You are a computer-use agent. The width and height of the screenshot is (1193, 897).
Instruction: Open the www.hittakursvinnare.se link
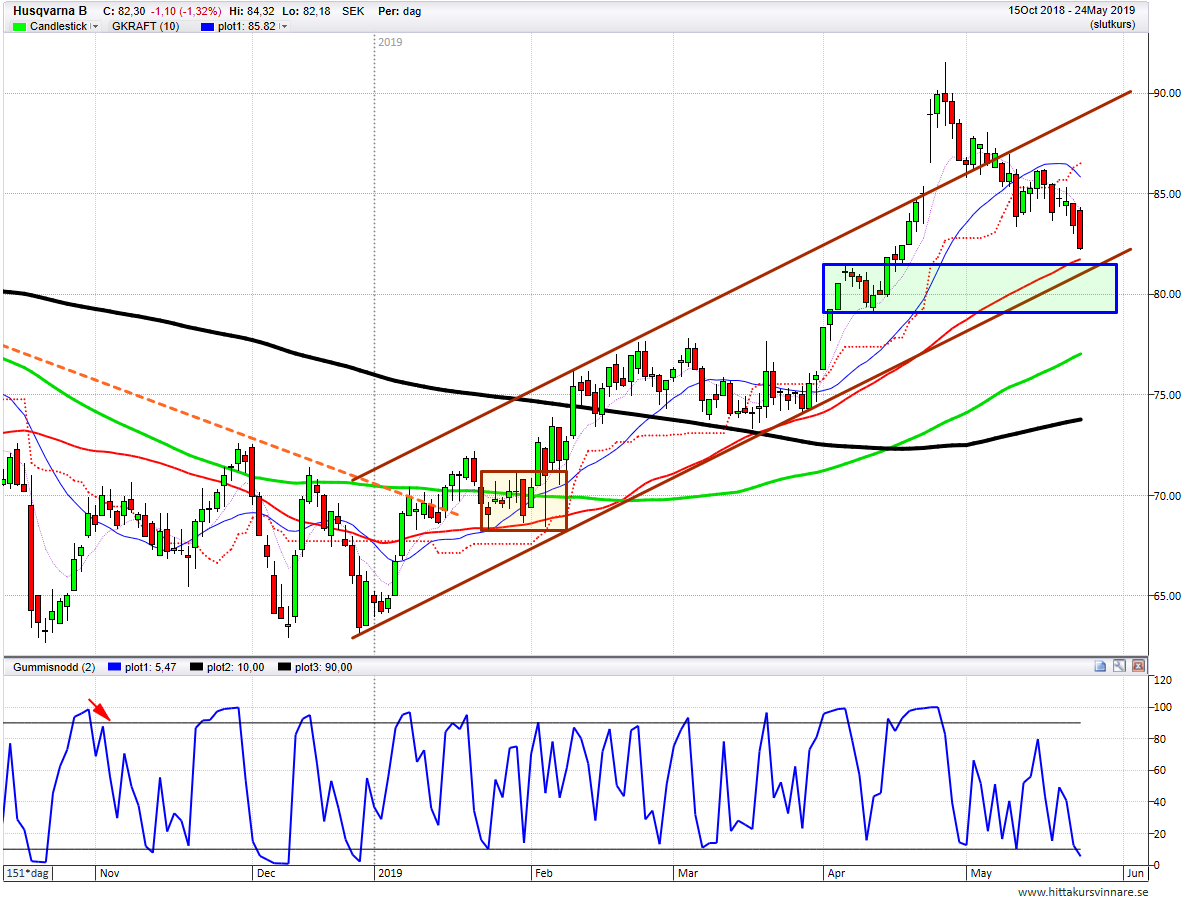pos(1083,891)
